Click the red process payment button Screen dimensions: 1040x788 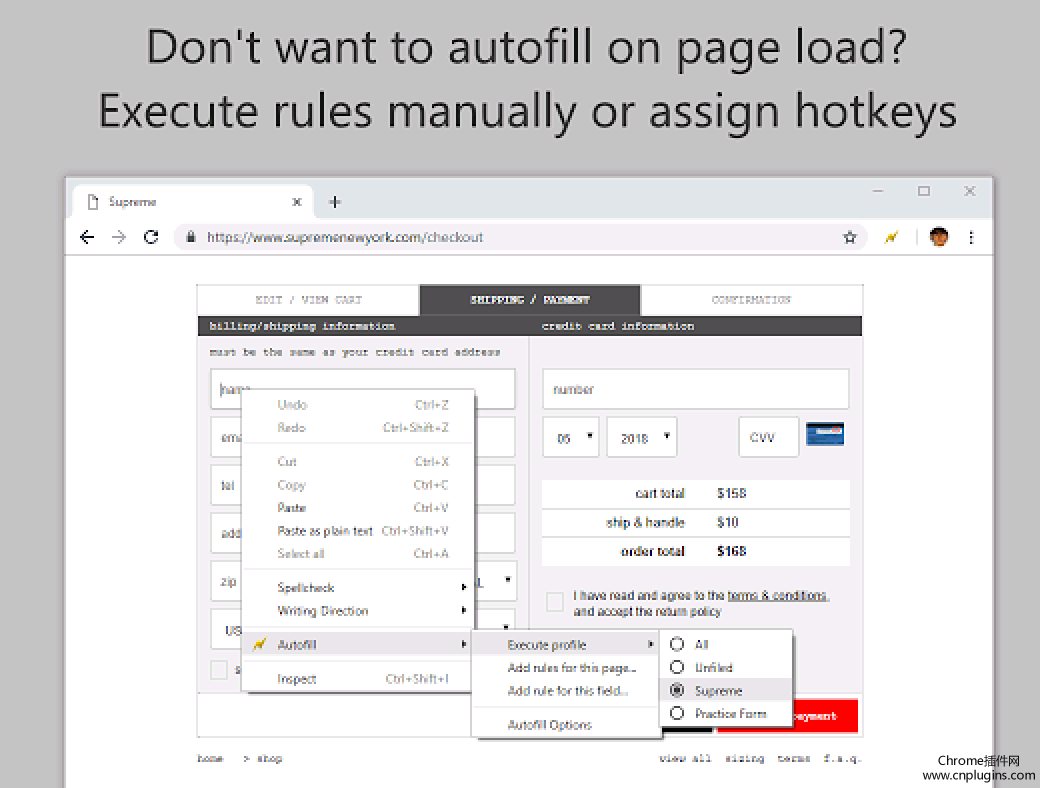tap(824, 716)
